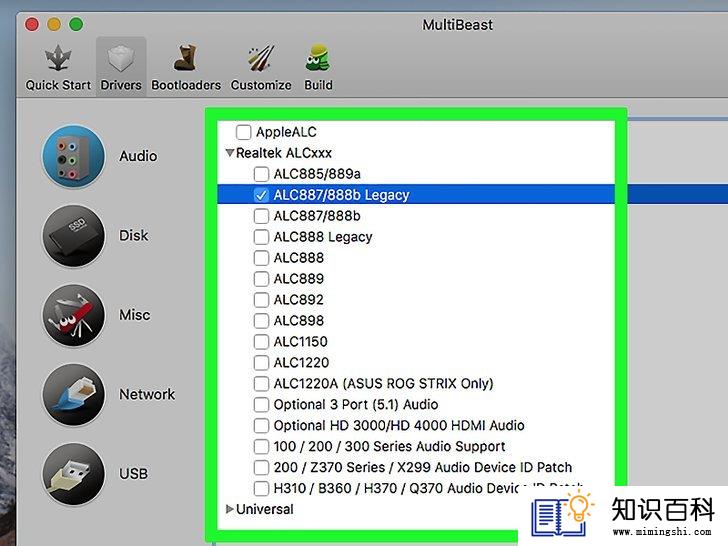Select the USB plug icon

pyautogui.click(x=73, y=474)
